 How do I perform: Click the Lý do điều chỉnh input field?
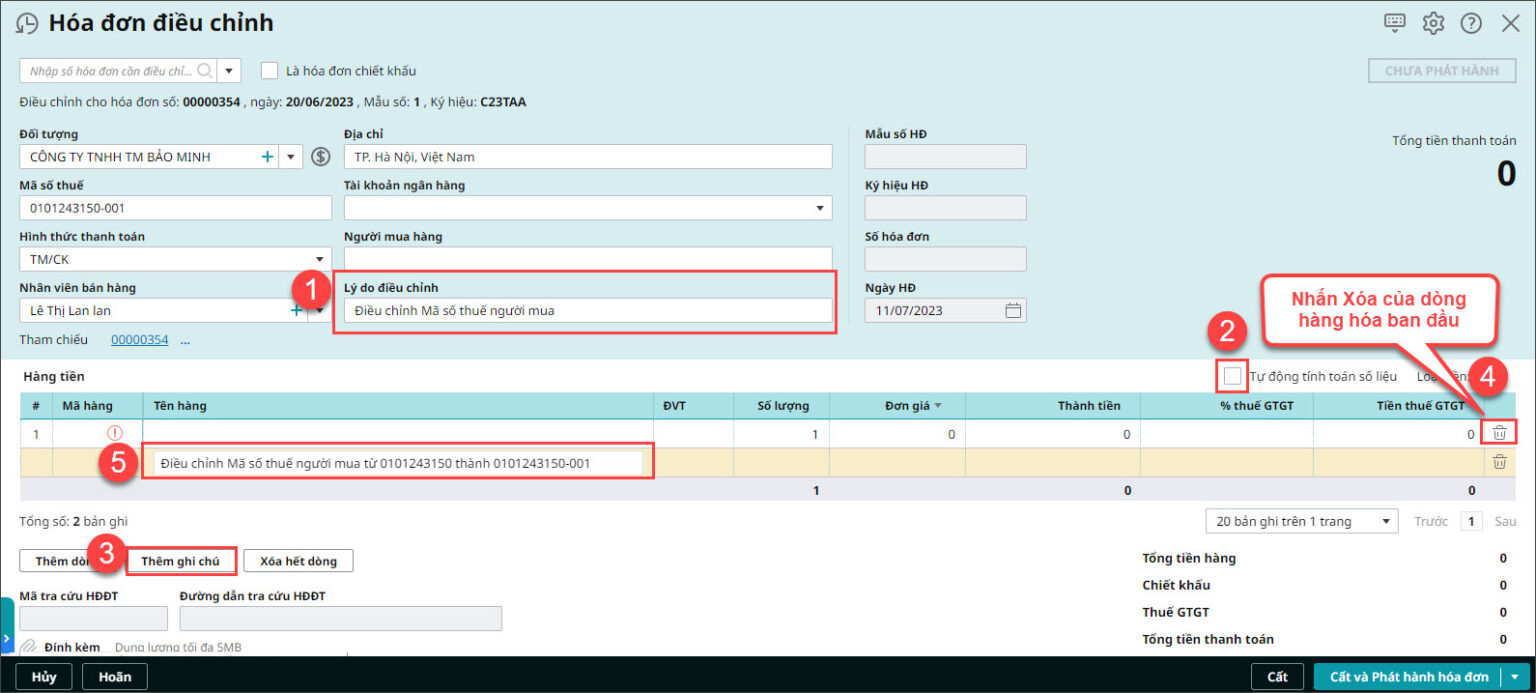pyautogui.click(x=588, y=311)
